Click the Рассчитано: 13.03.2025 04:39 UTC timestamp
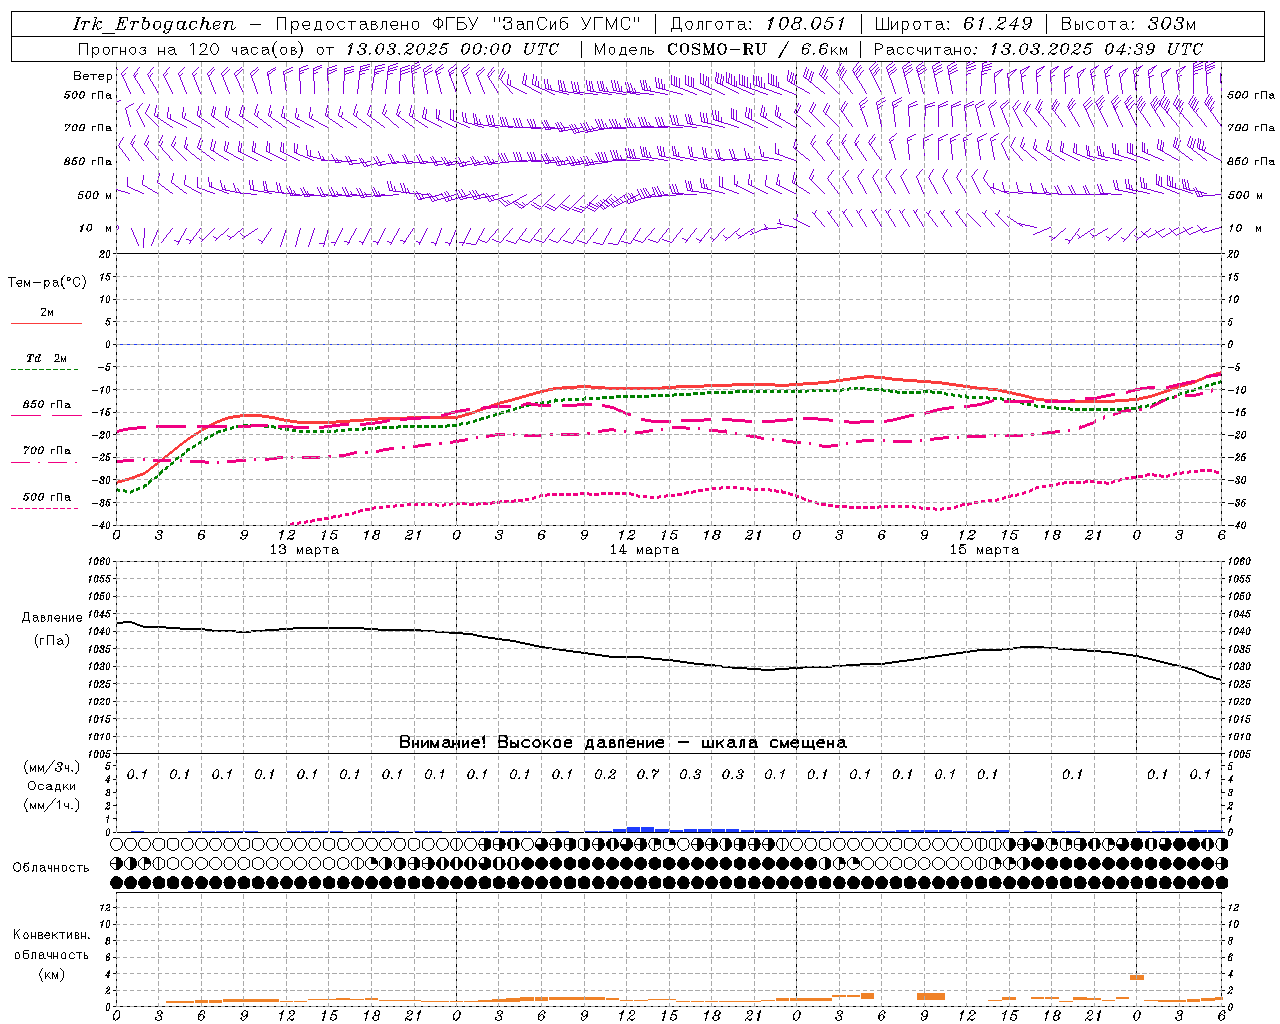 tap(1038, 49)
